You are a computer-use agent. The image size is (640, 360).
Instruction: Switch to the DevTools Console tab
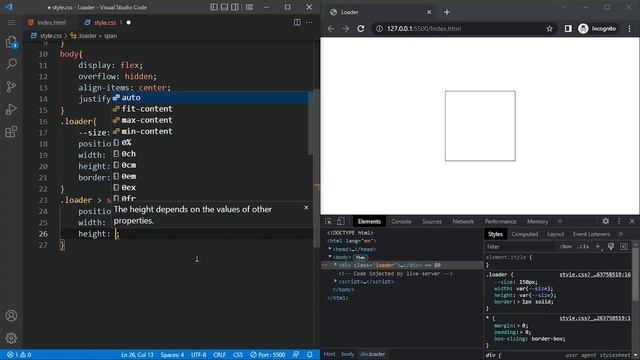(x=401, y=221)
